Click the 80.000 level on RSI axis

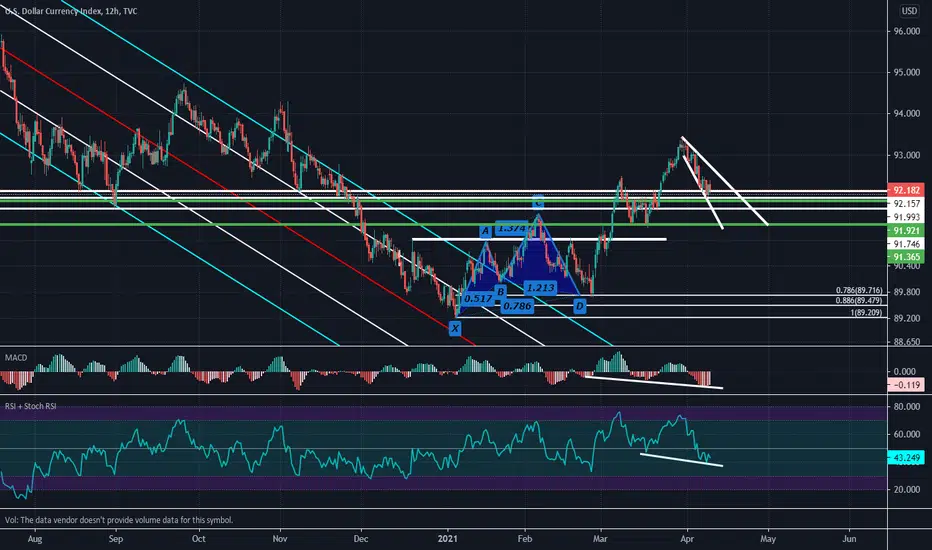point(907,407)
